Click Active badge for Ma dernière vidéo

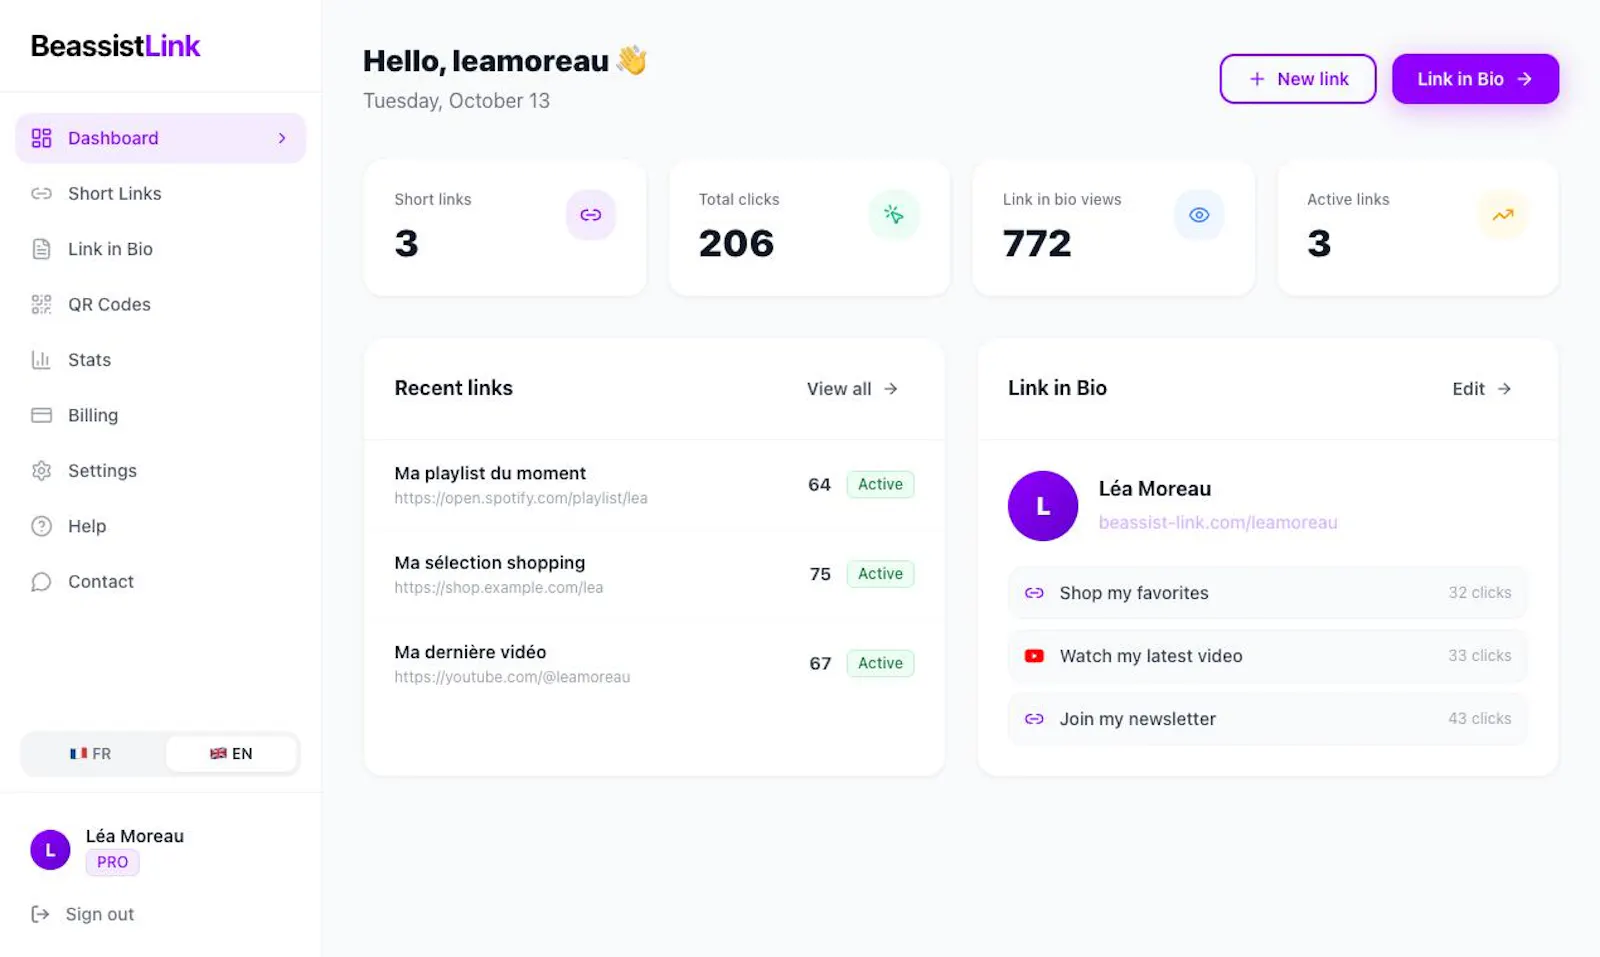tap(880, 663)
